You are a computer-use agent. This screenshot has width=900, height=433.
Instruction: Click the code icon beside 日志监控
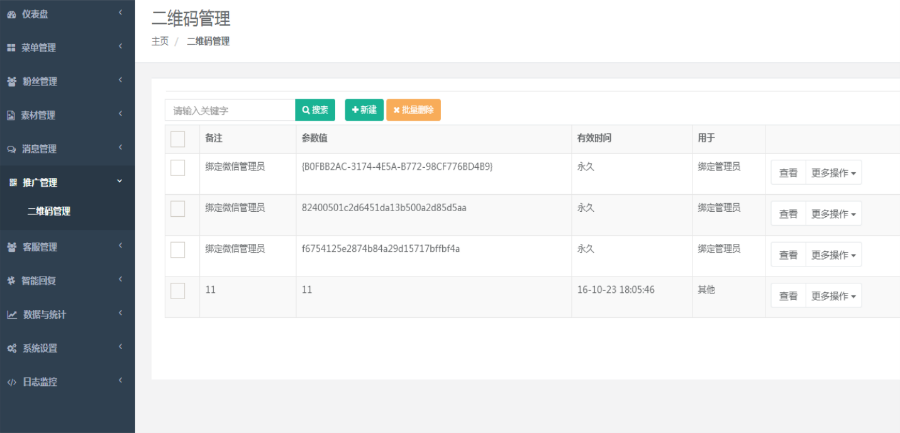11,382
